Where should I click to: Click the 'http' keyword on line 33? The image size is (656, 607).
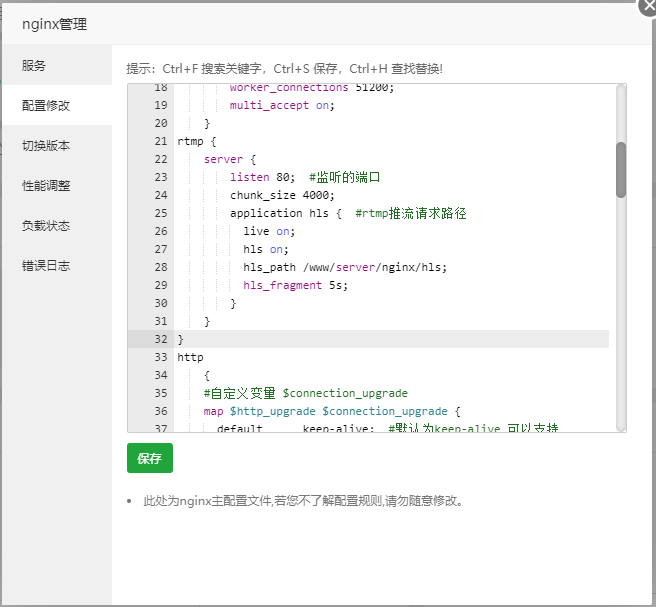[190, 357]
